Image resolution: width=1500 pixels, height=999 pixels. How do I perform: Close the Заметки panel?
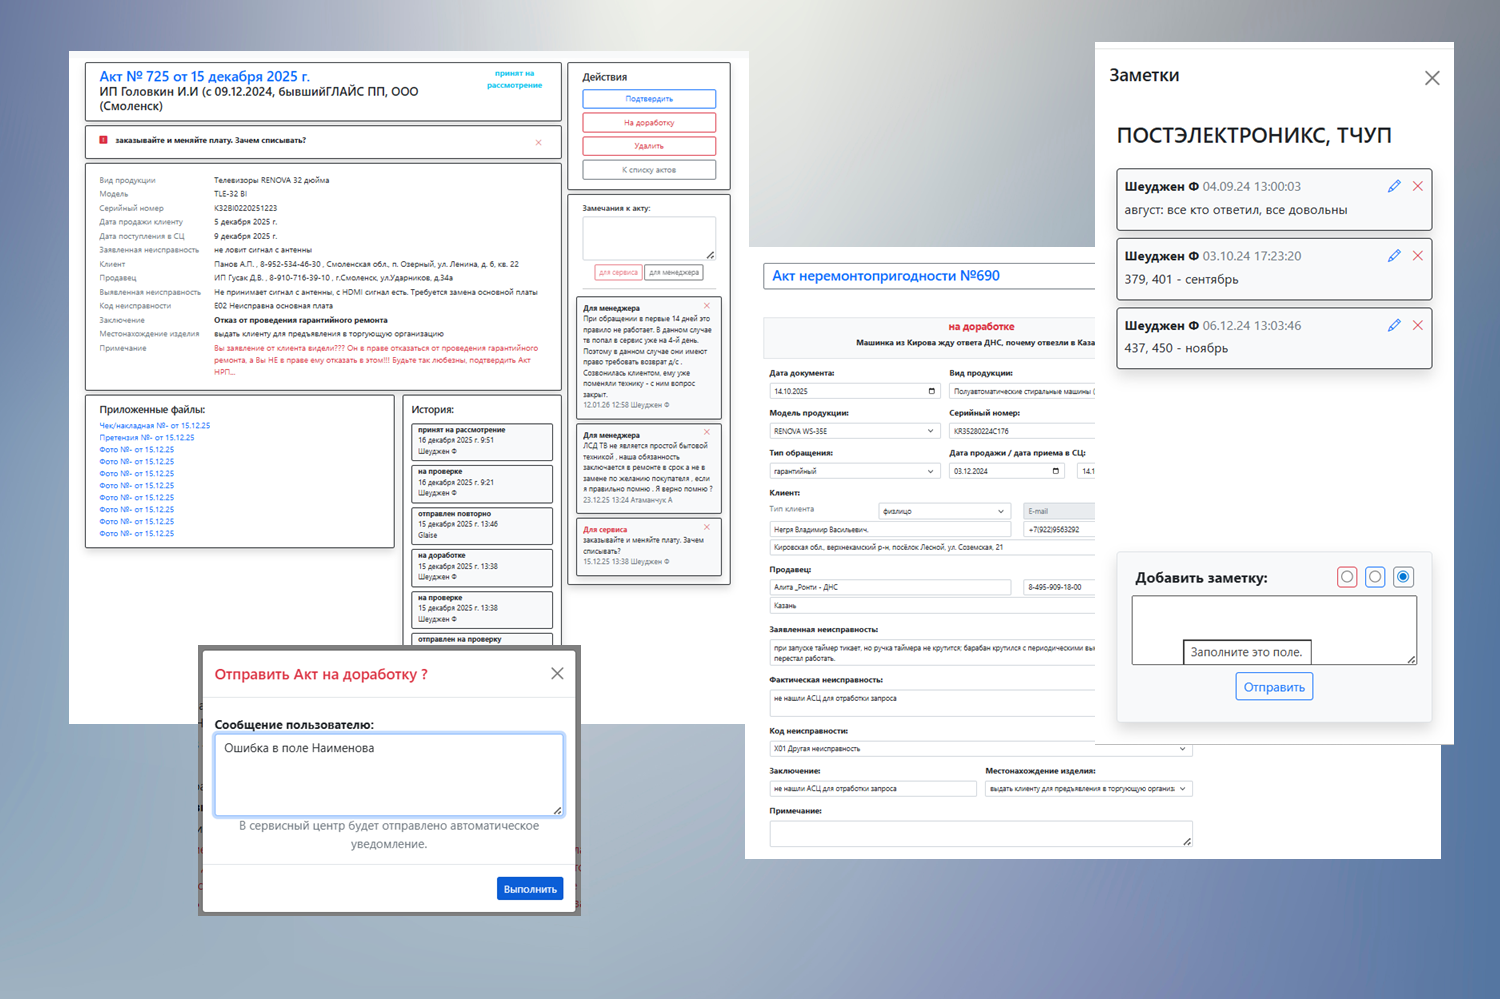click(x=1432, y=78)
